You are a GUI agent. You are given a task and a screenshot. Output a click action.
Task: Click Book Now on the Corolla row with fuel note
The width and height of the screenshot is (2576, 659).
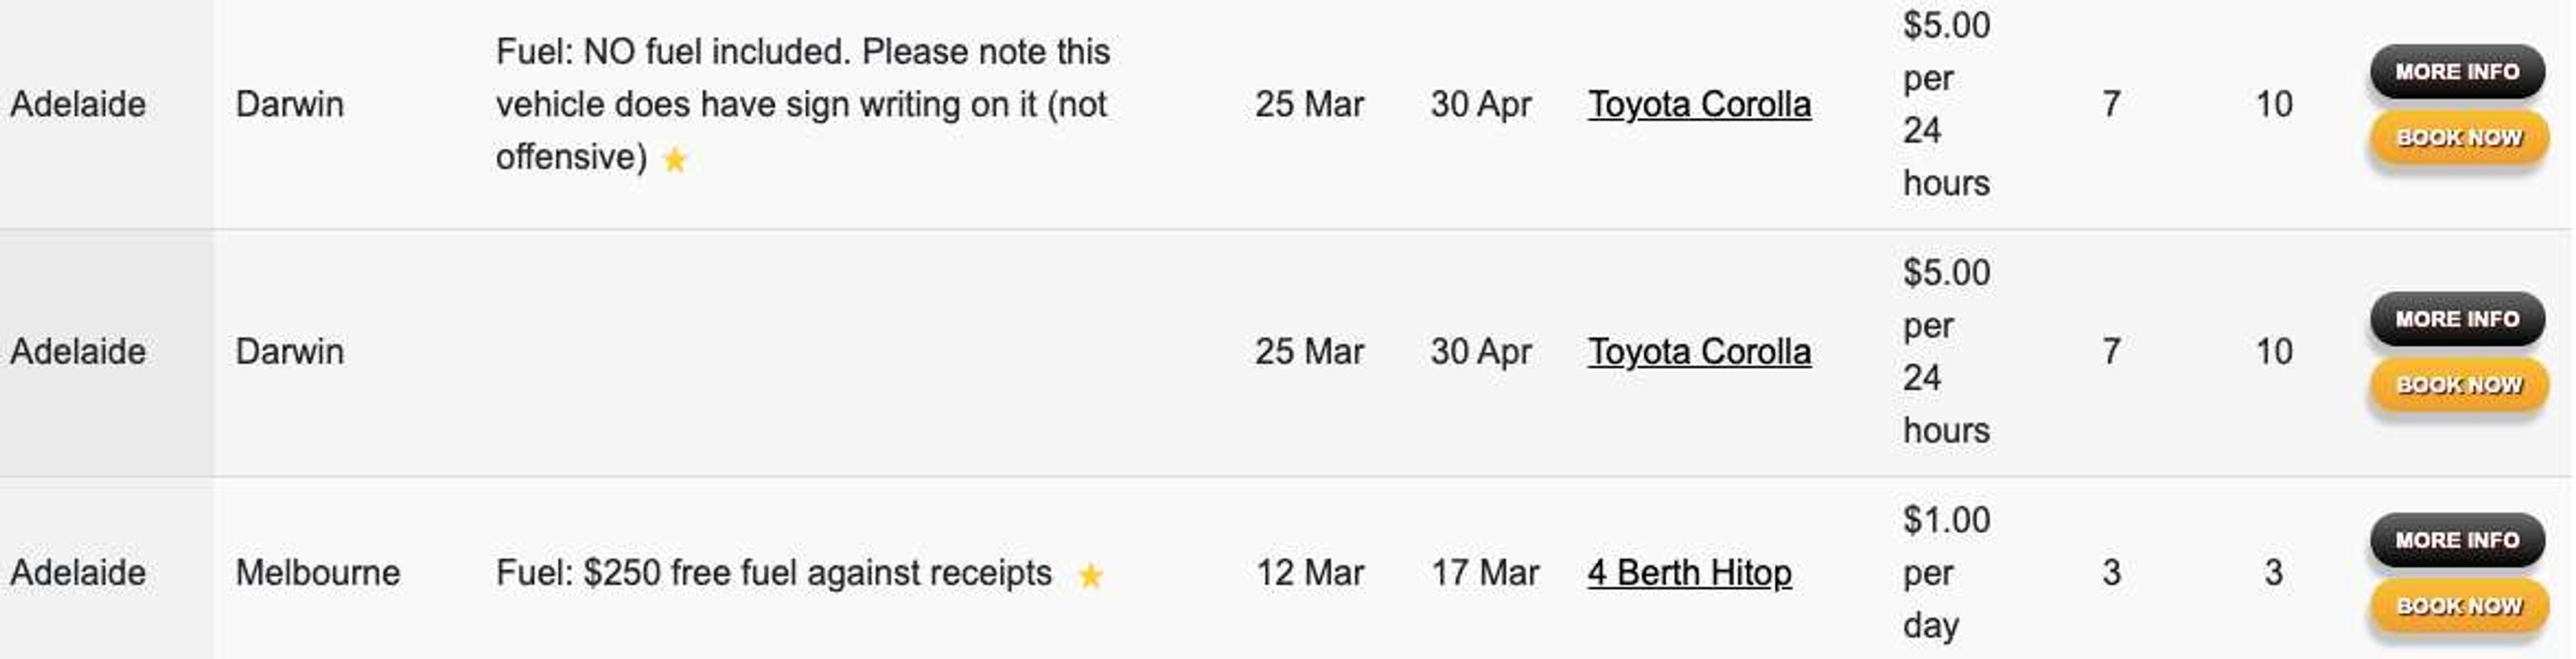pyautogui.click(x=2458, y=138)
